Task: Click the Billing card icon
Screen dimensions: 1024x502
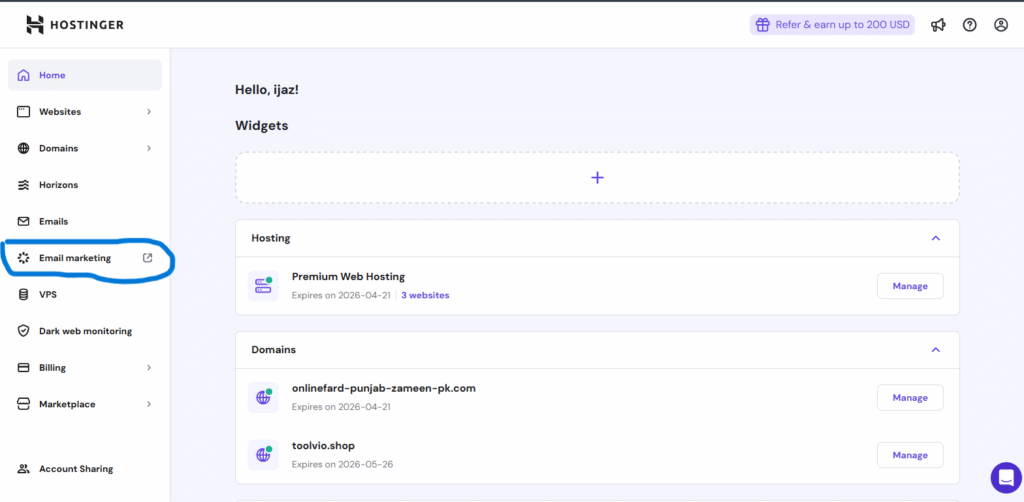Action: click(24, 368)
